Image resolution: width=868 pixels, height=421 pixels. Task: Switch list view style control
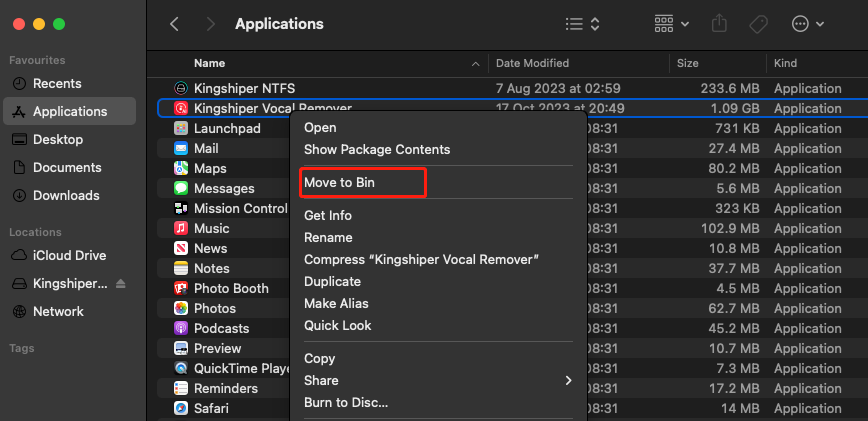[583, 24]
